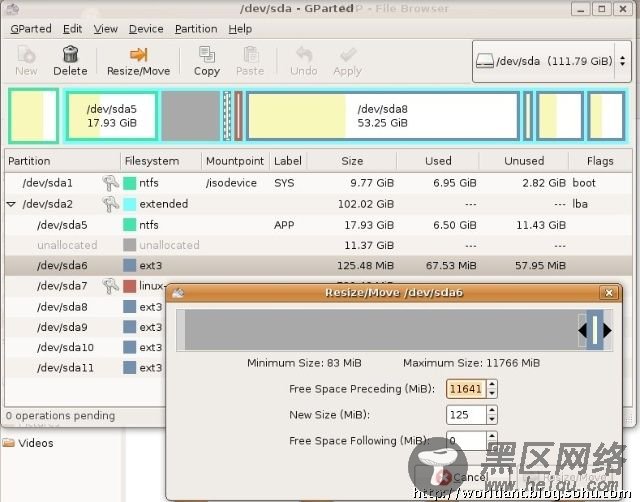Click the "0 operations pending" status text
This screenshot has height=502, width=640.
tap(60, 415)
